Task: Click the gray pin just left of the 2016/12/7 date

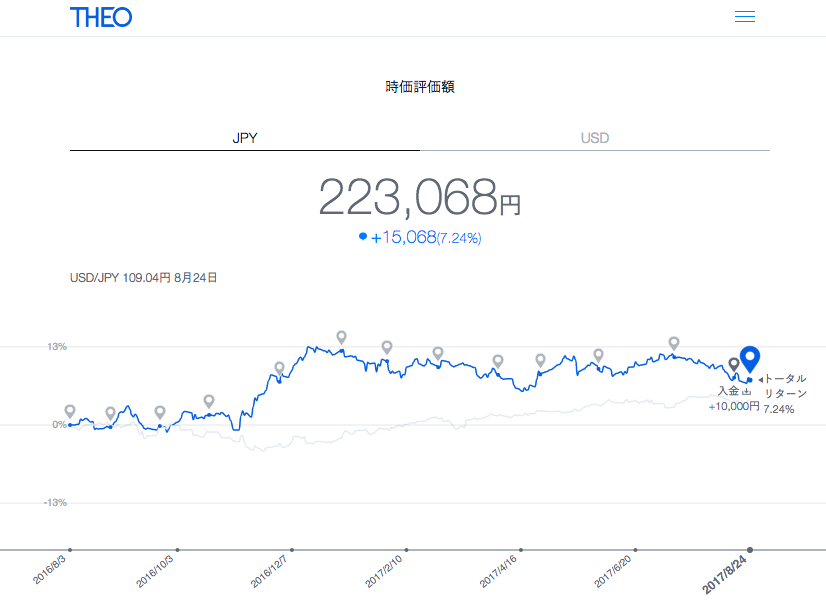Action: 280,368
